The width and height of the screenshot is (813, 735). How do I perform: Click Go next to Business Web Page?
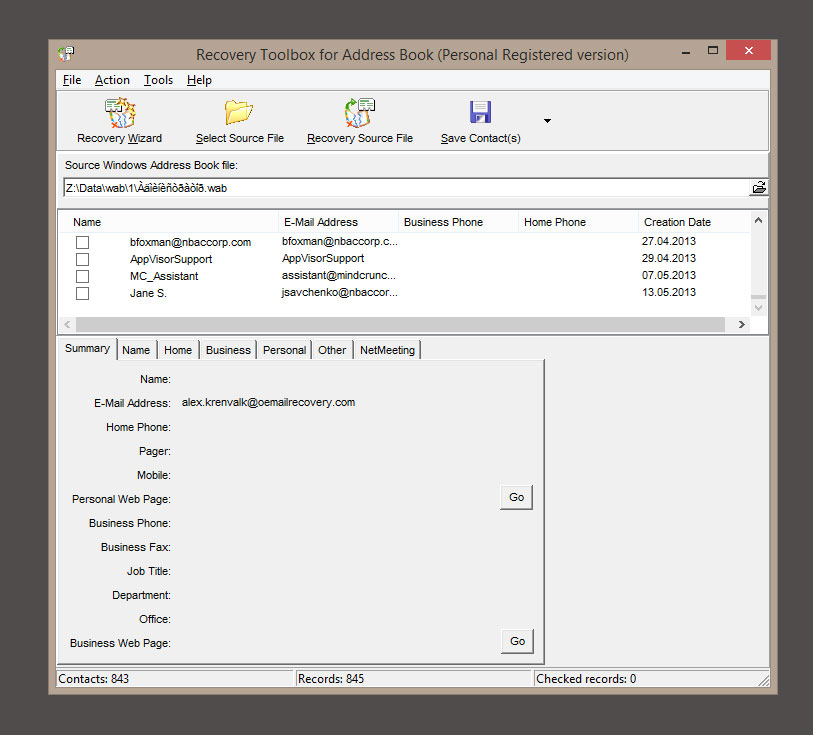[x=517, y=641]
